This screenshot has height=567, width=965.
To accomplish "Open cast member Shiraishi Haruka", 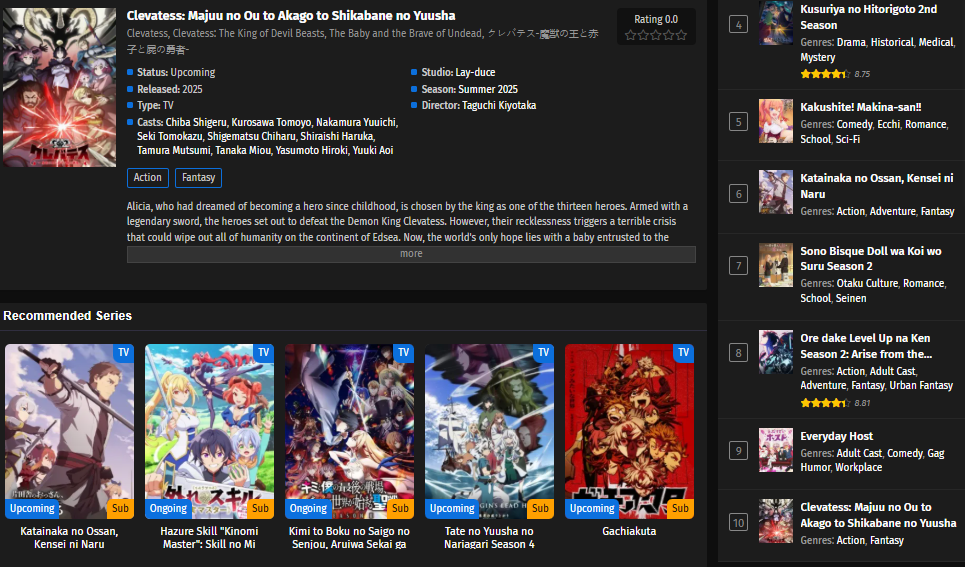I will [337, 136].
